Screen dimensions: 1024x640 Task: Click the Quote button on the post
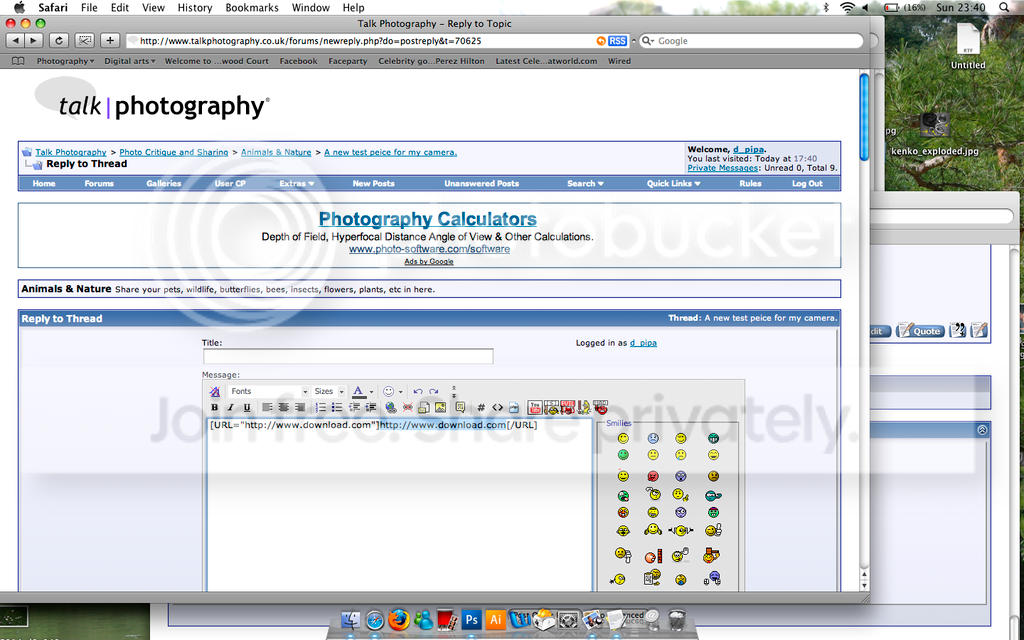click(919, 330)
